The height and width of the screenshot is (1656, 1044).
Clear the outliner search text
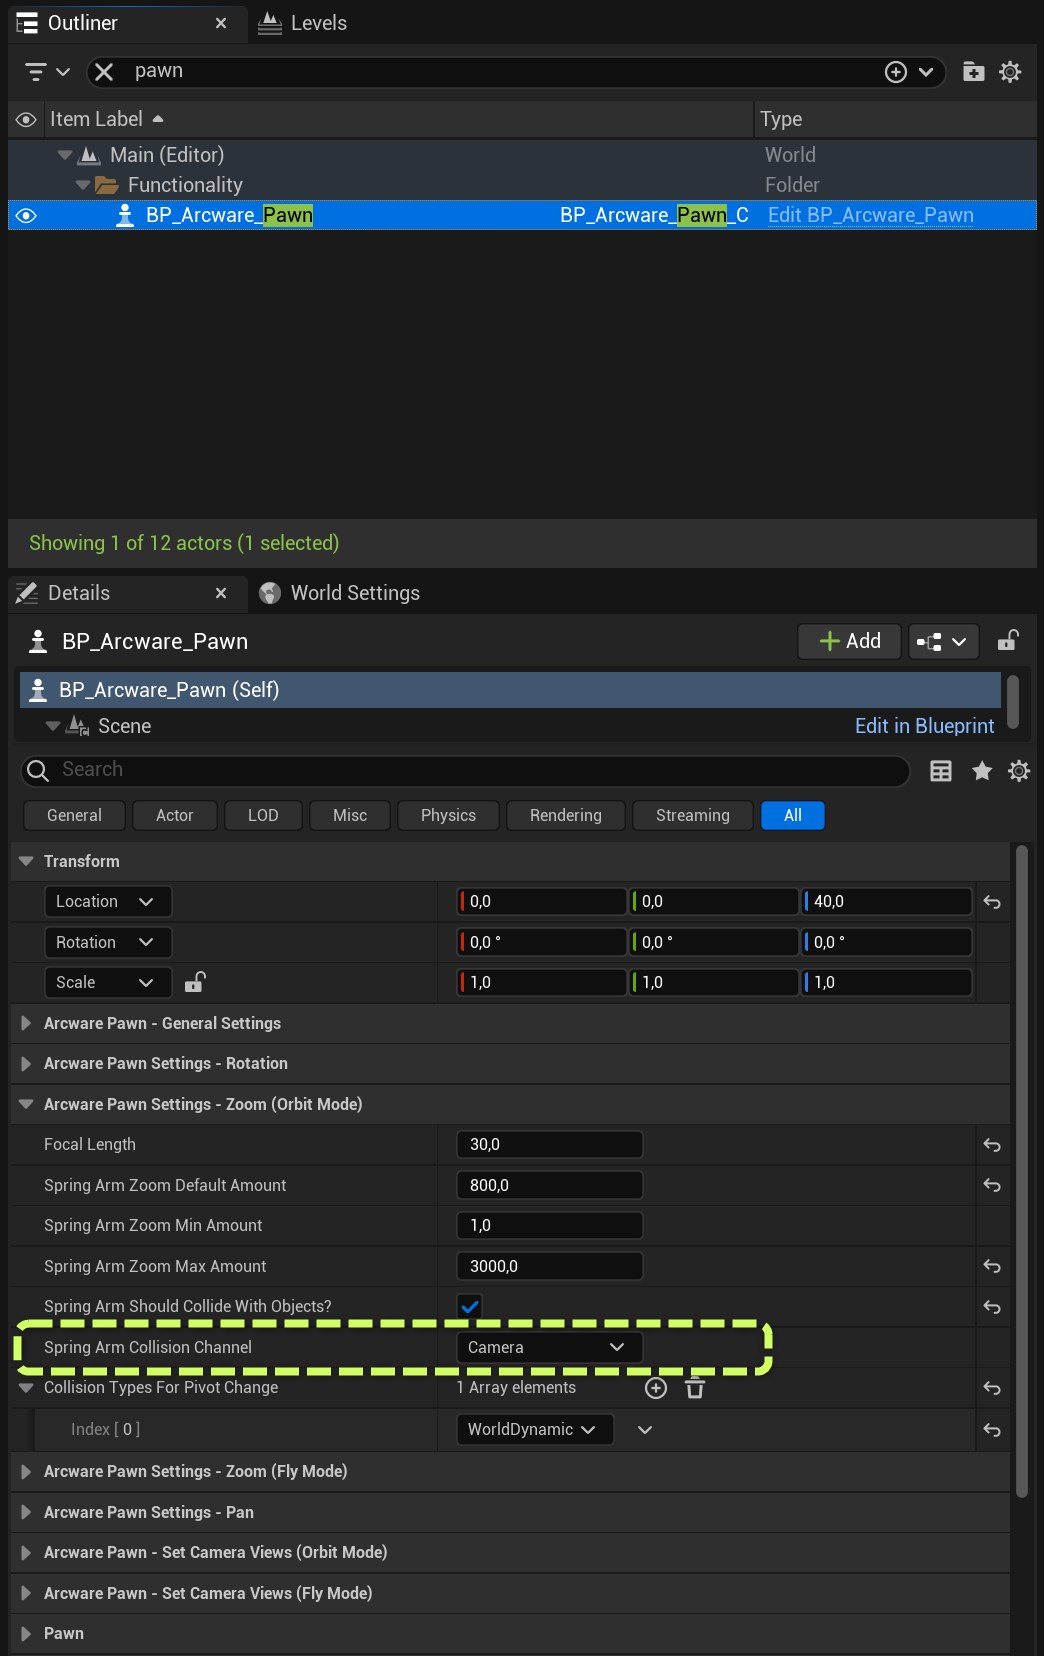point(104,71)
